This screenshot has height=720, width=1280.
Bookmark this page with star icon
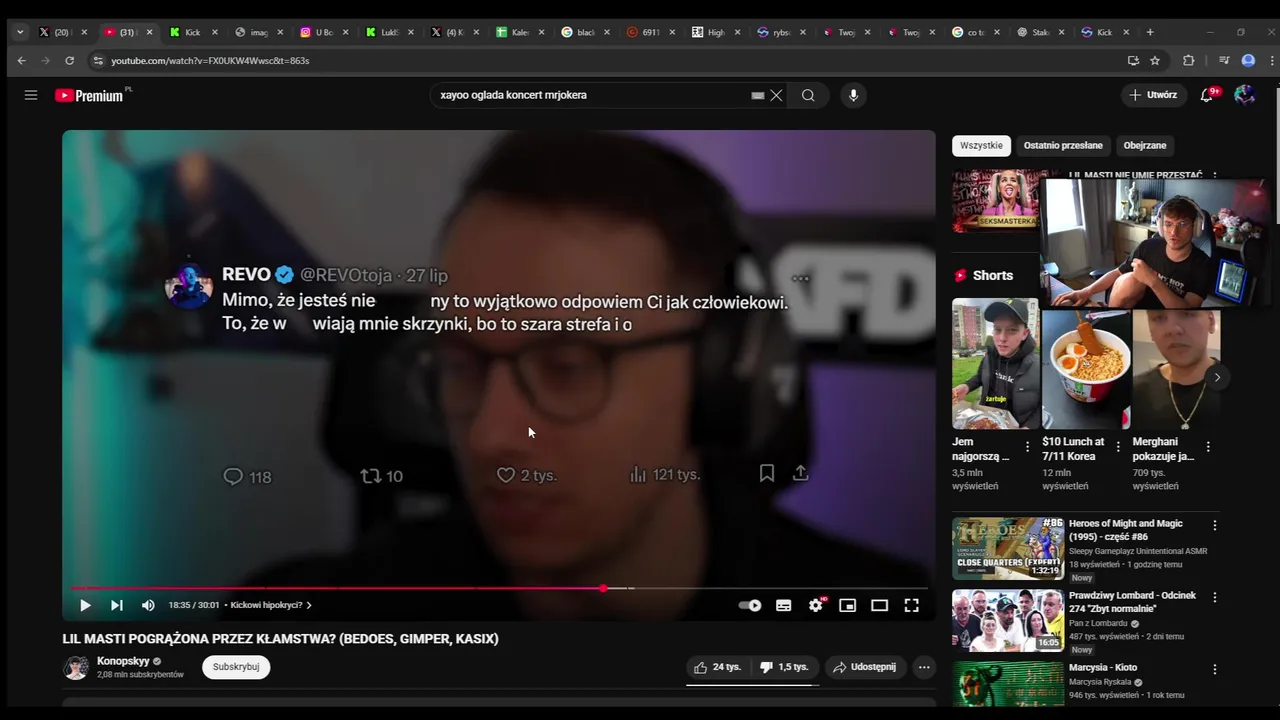[1155, 60]
